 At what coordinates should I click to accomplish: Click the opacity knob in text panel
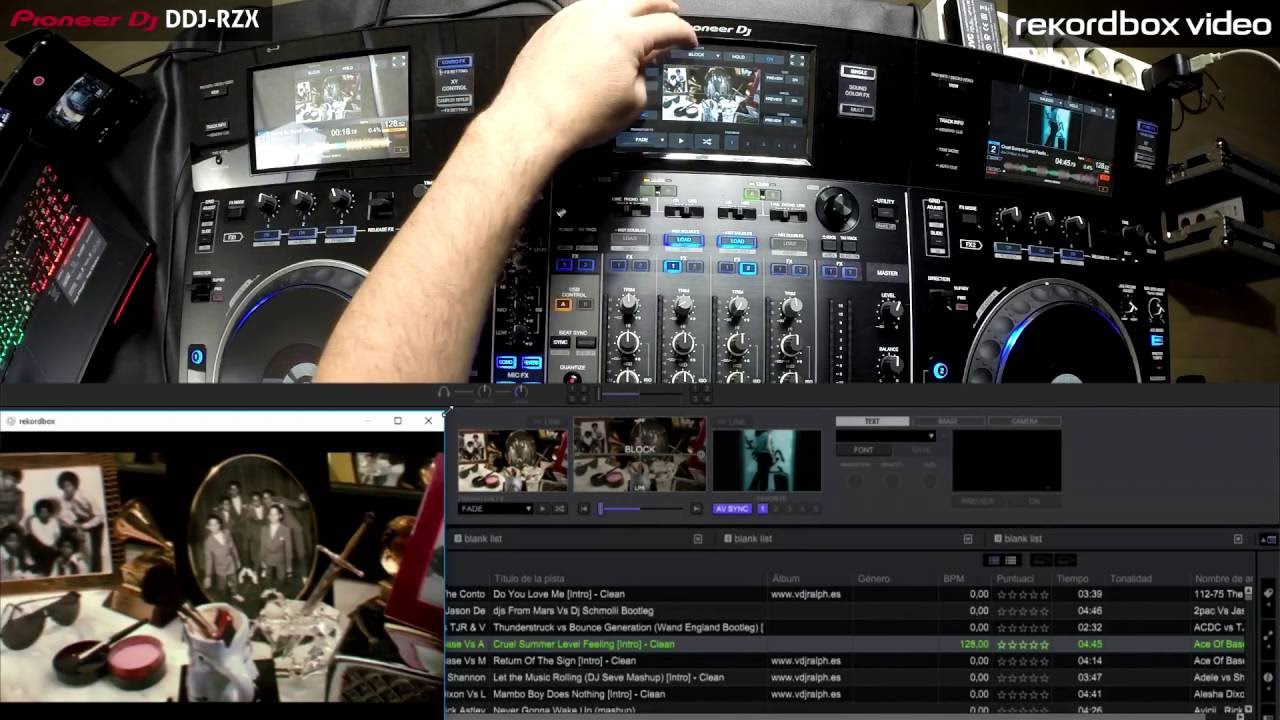pyautogui.click(x=892, y=481)
